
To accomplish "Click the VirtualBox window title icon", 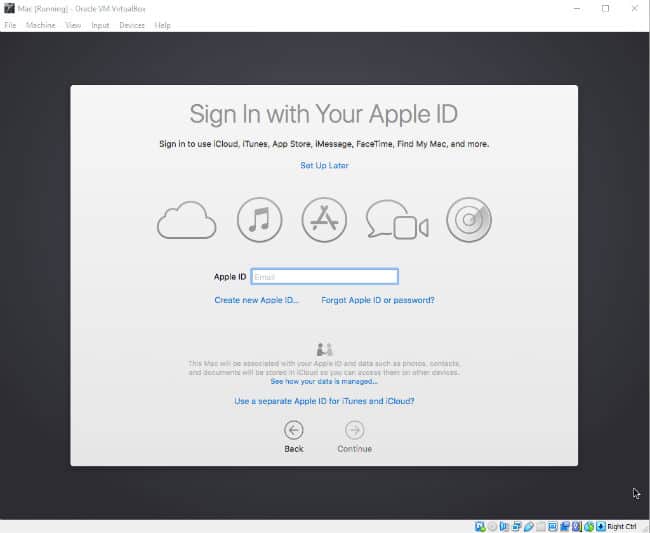I will (9, 8).
